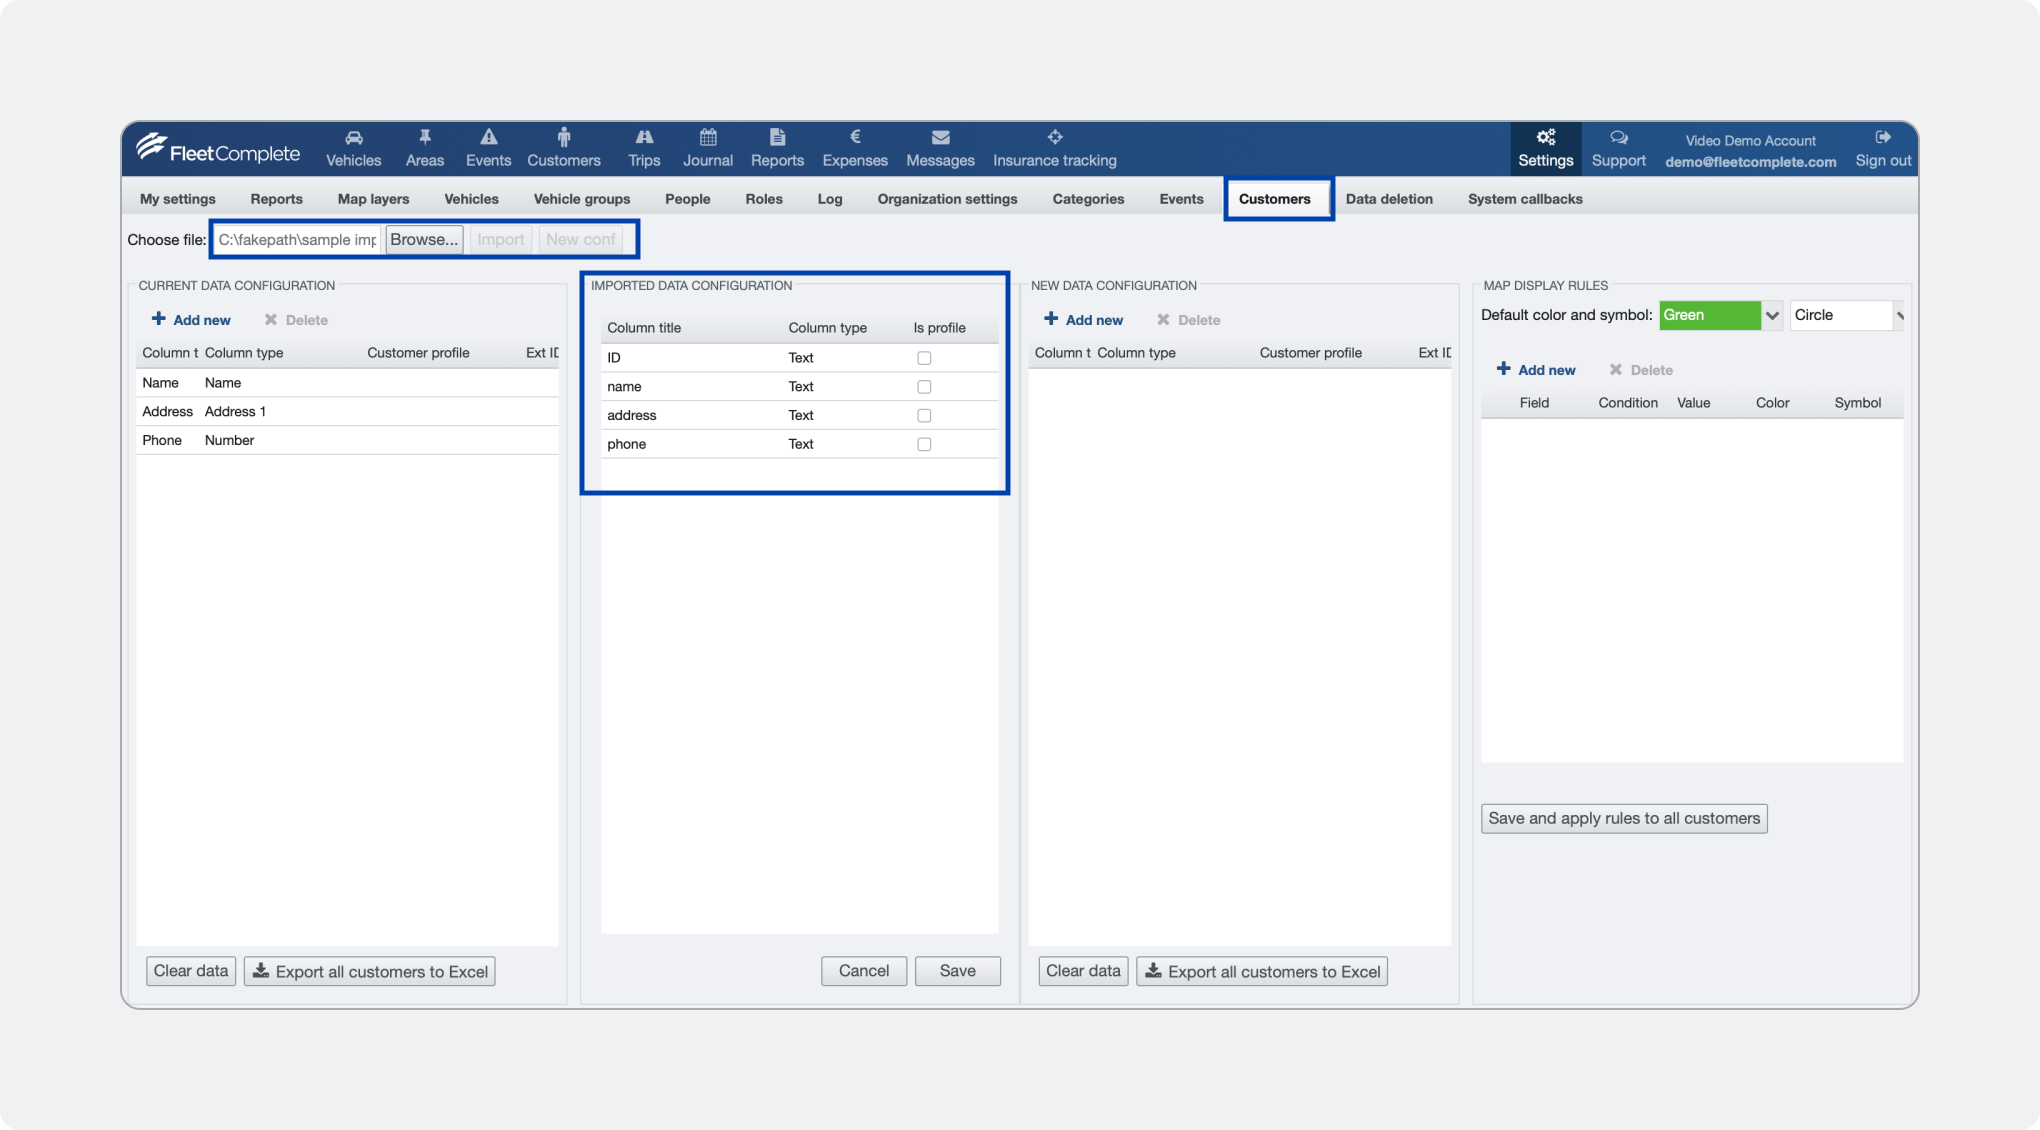Switch to the Data deletion tab
Viewport: 2040px width, 1130px height.
(1389, 199)
